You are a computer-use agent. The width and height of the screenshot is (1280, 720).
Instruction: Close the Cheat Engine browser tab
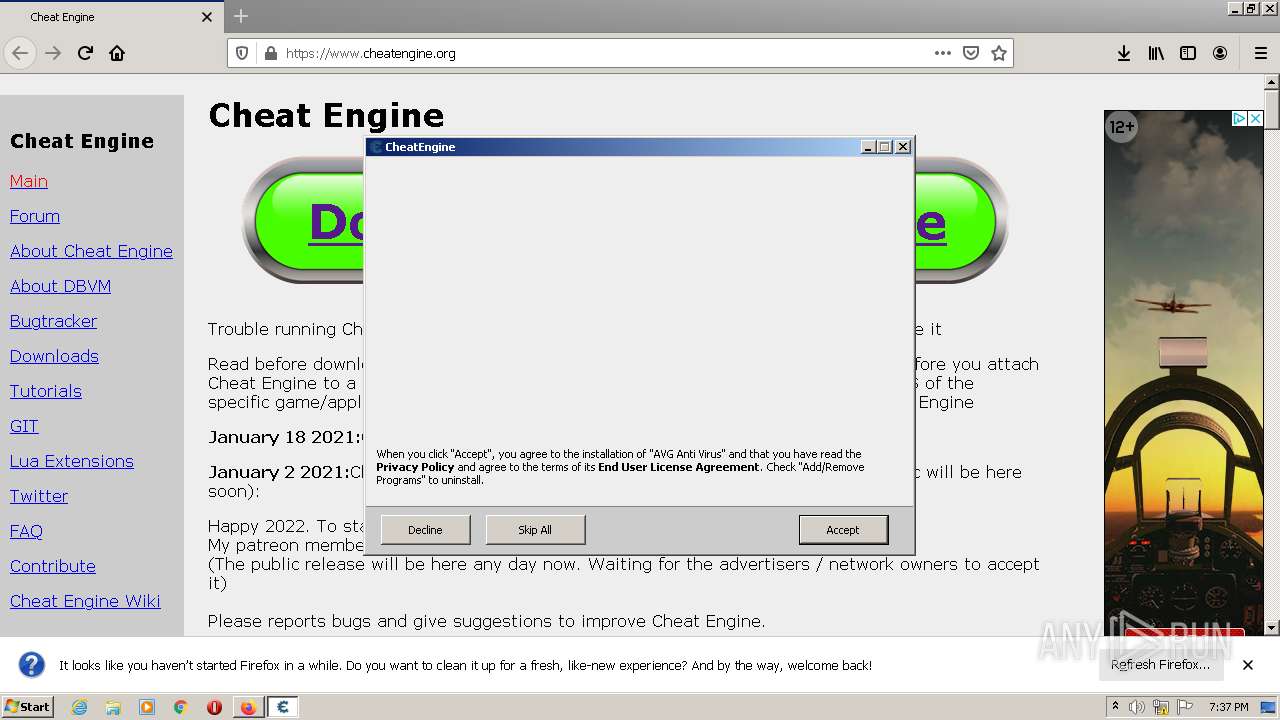207,17
